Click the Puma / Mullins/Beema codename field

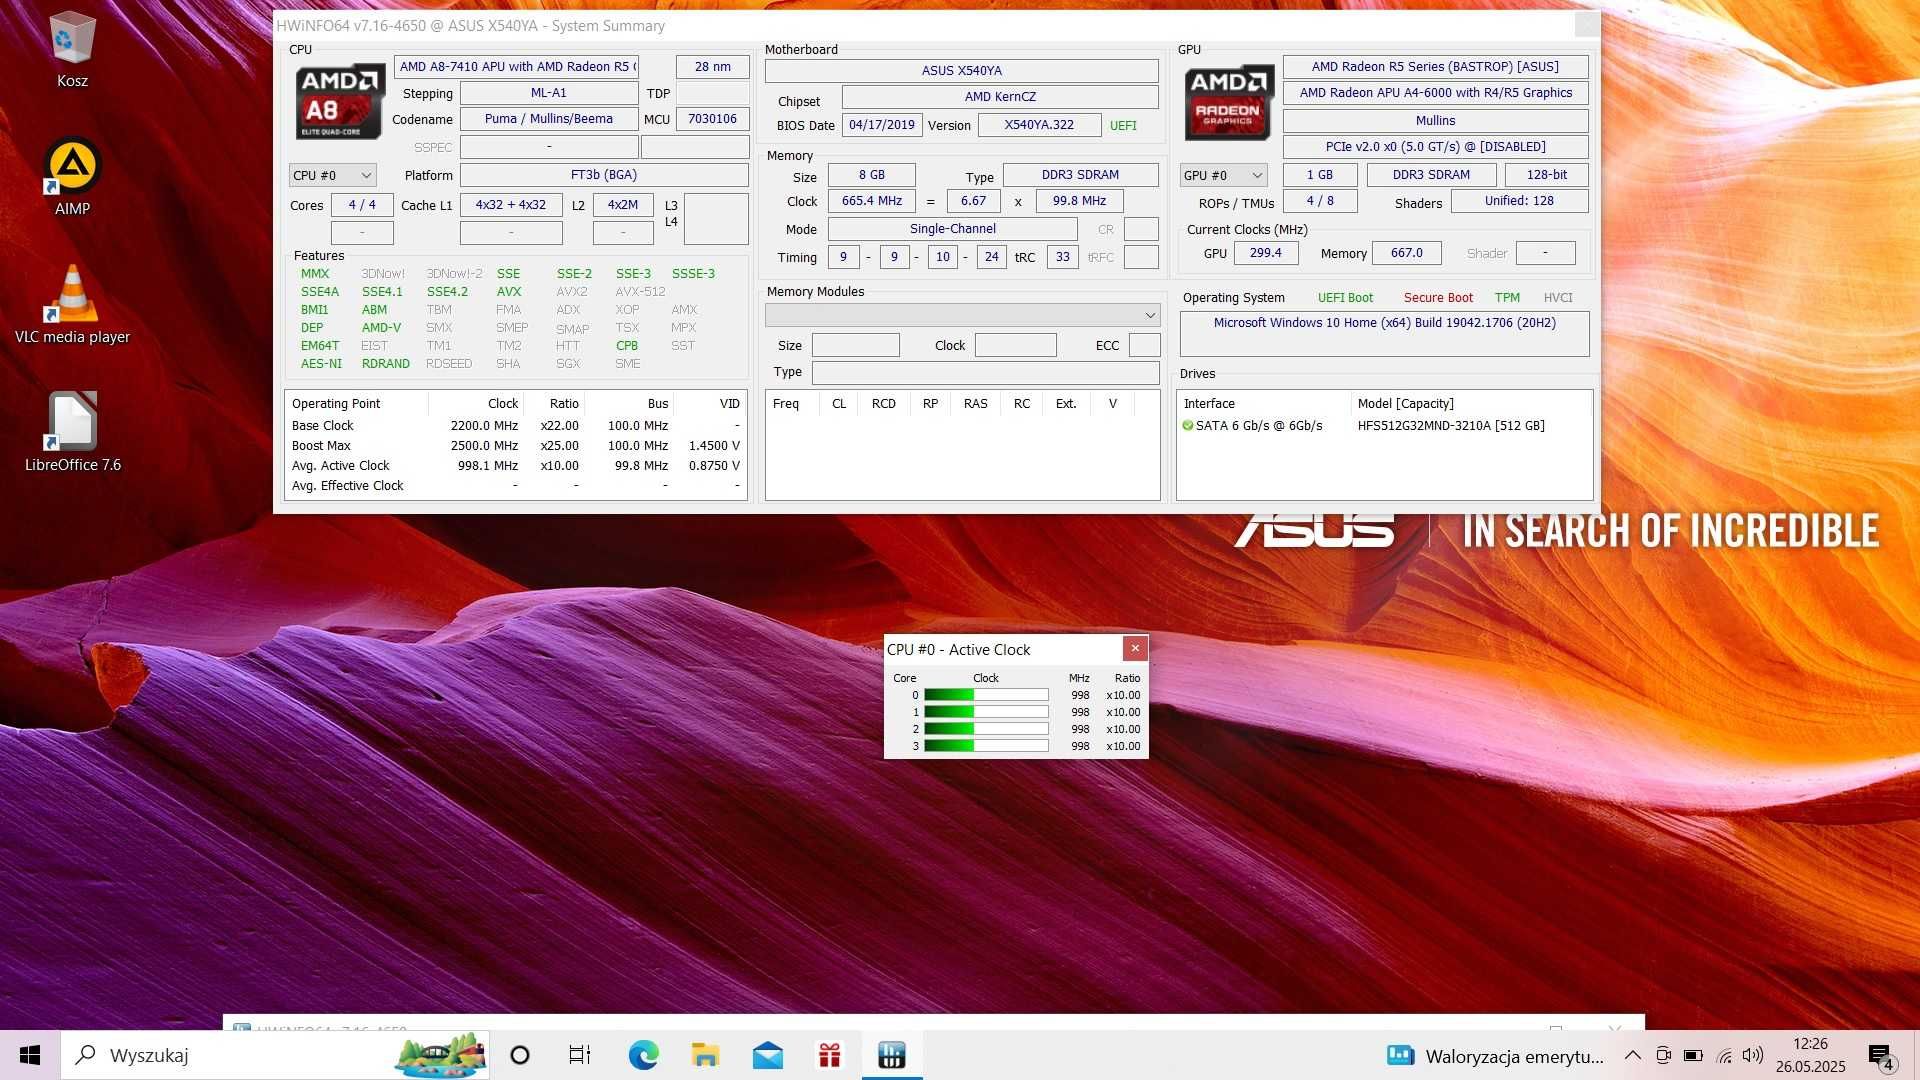549,119
